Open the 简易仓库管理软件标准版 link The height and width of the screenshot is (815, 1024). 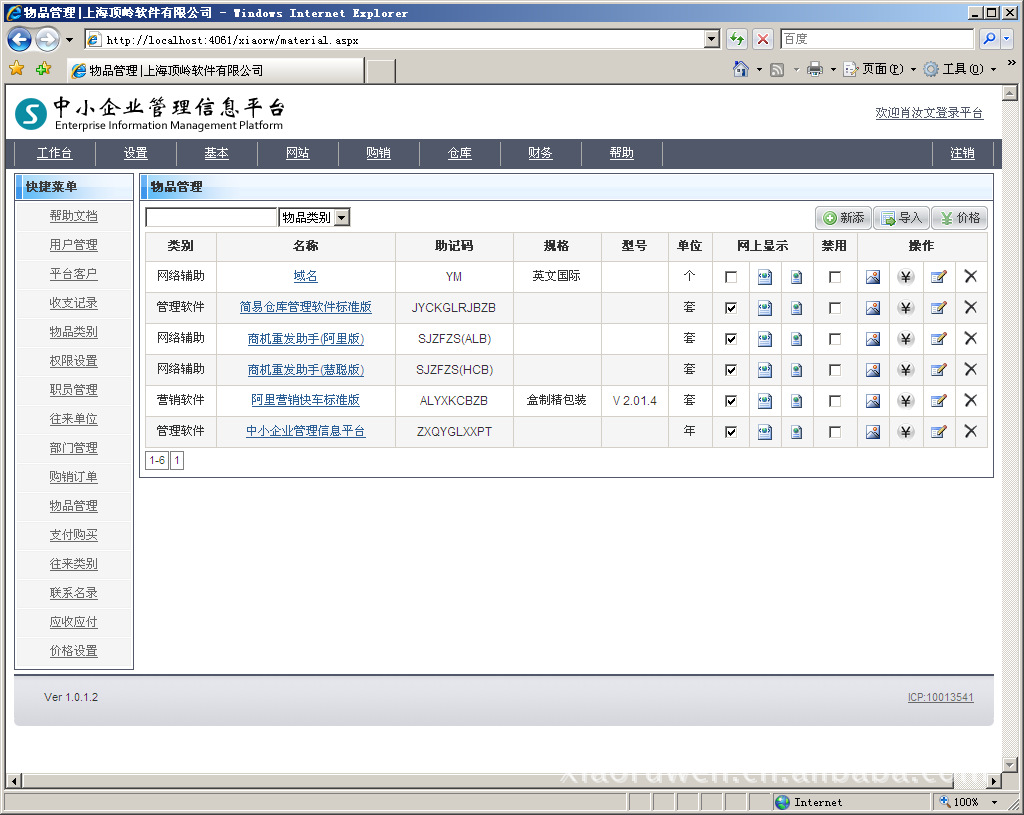305,307
